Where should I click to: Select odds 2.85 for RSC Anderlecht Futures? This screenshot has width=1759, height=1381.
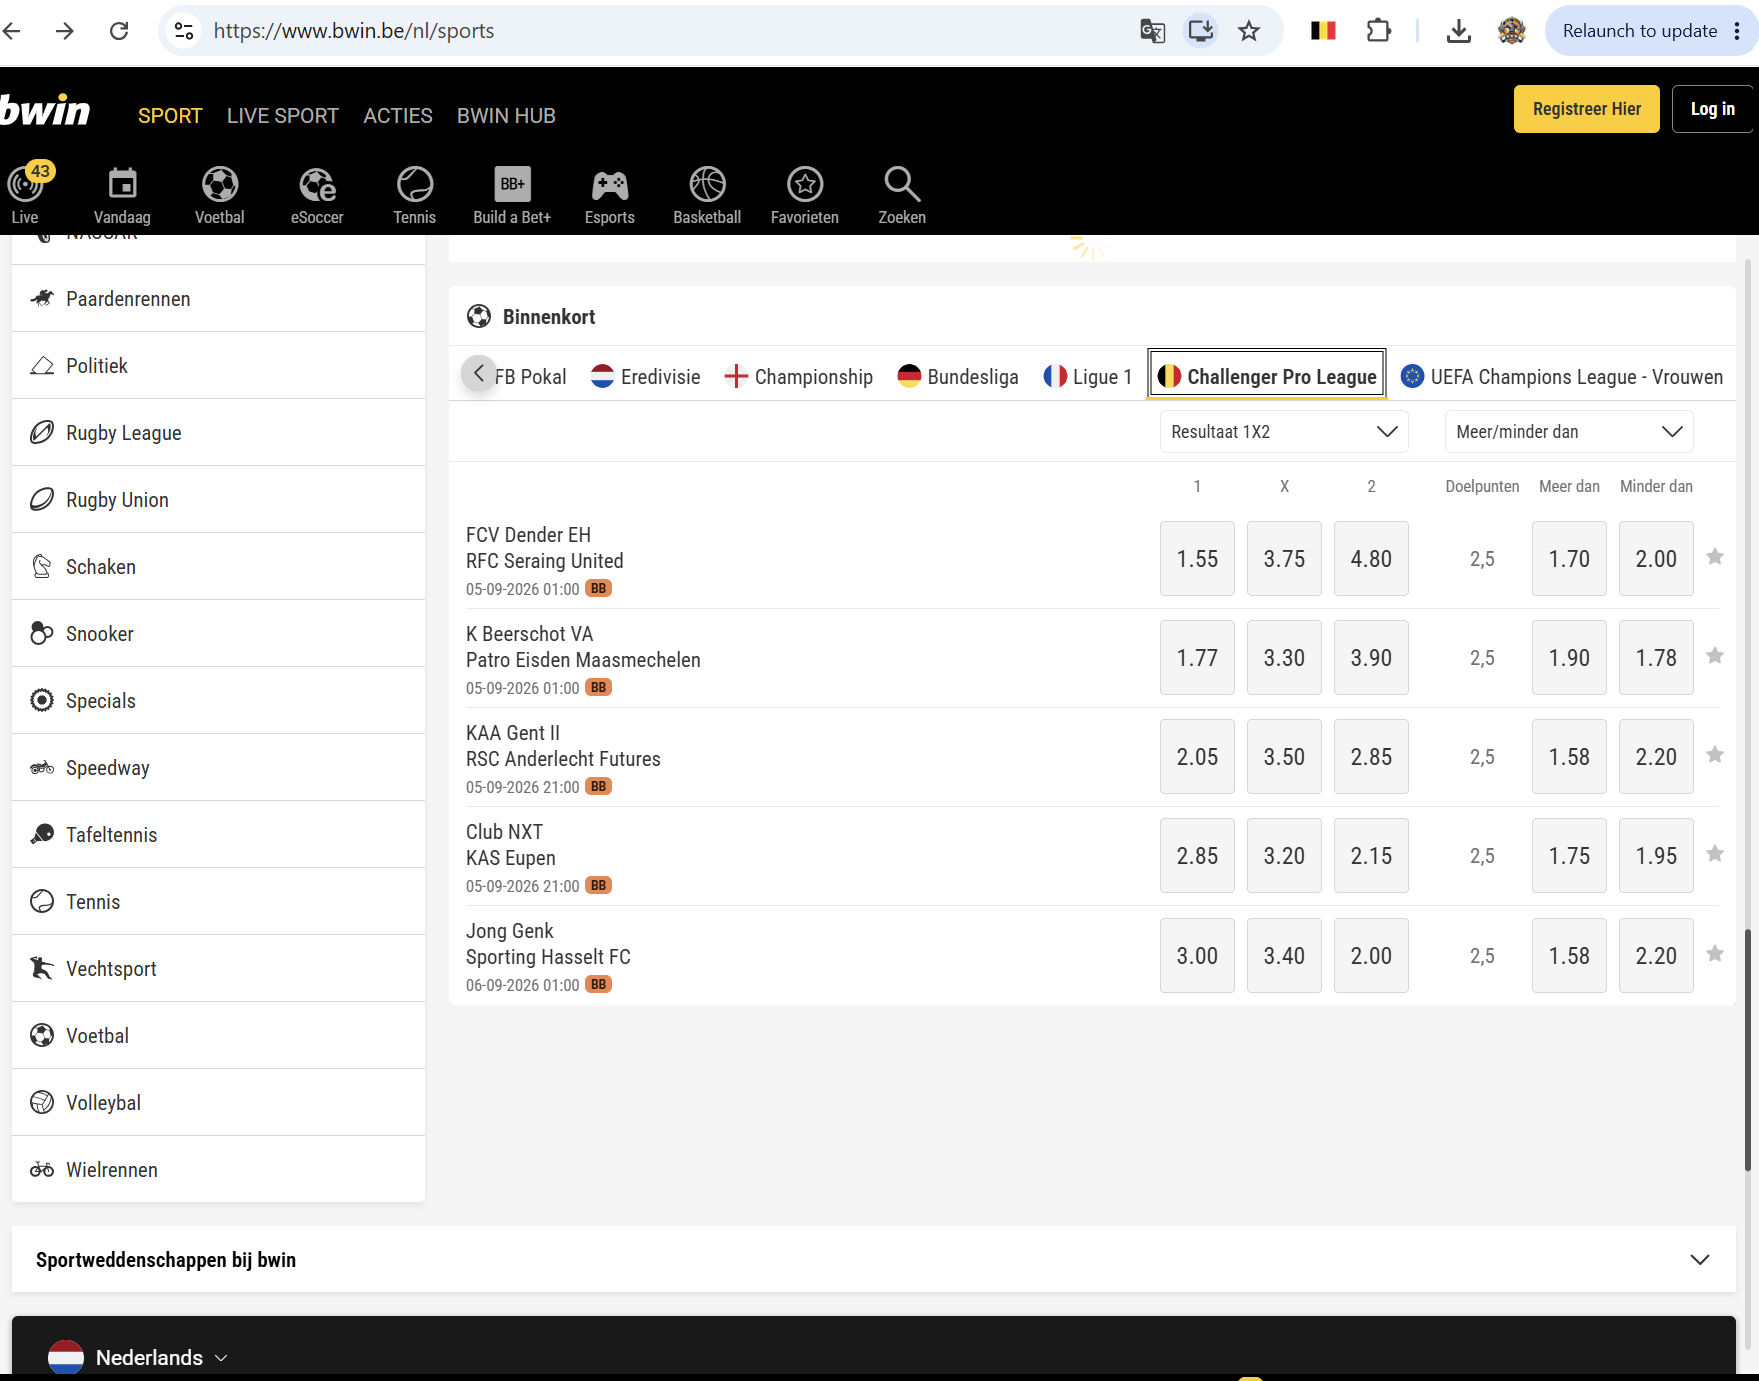click(x=1371, y=756)
